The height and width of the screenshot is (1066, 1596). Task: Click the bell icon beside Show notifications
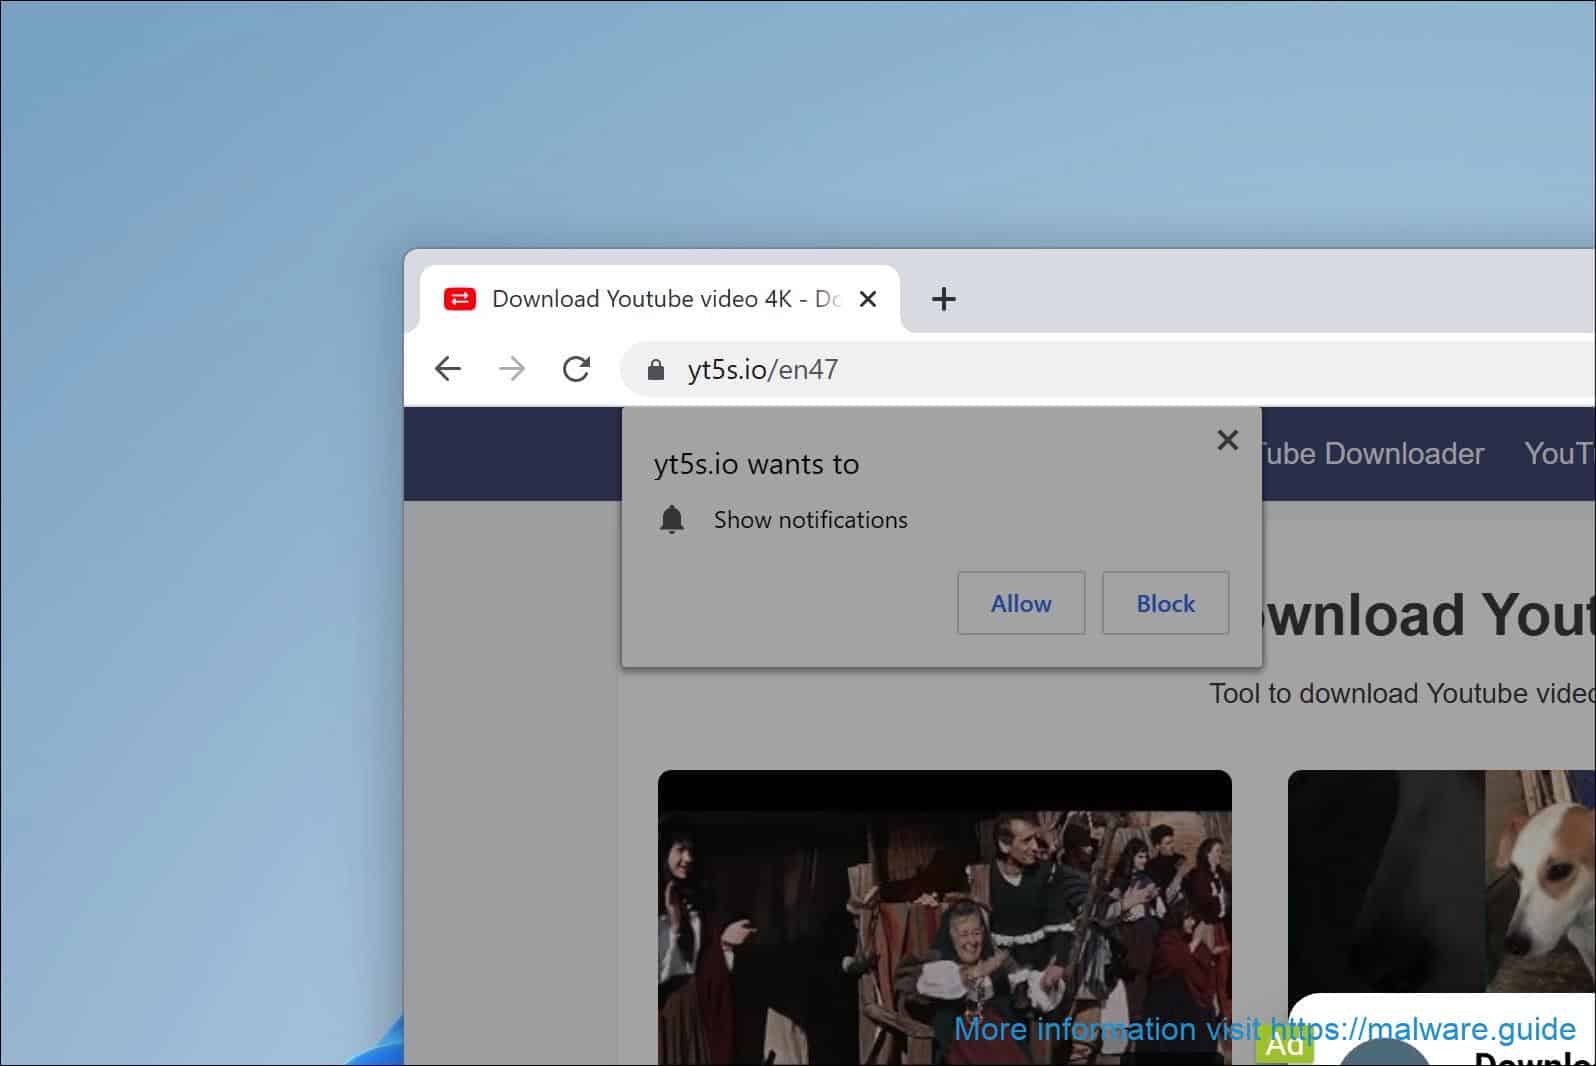[x=672, y=520]
